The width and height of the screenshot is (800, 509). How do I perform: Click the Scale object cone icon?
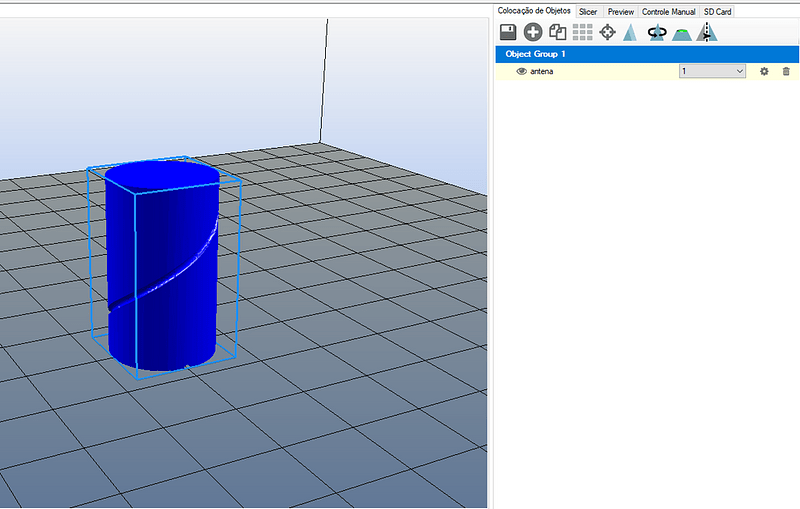pos(631,32)
